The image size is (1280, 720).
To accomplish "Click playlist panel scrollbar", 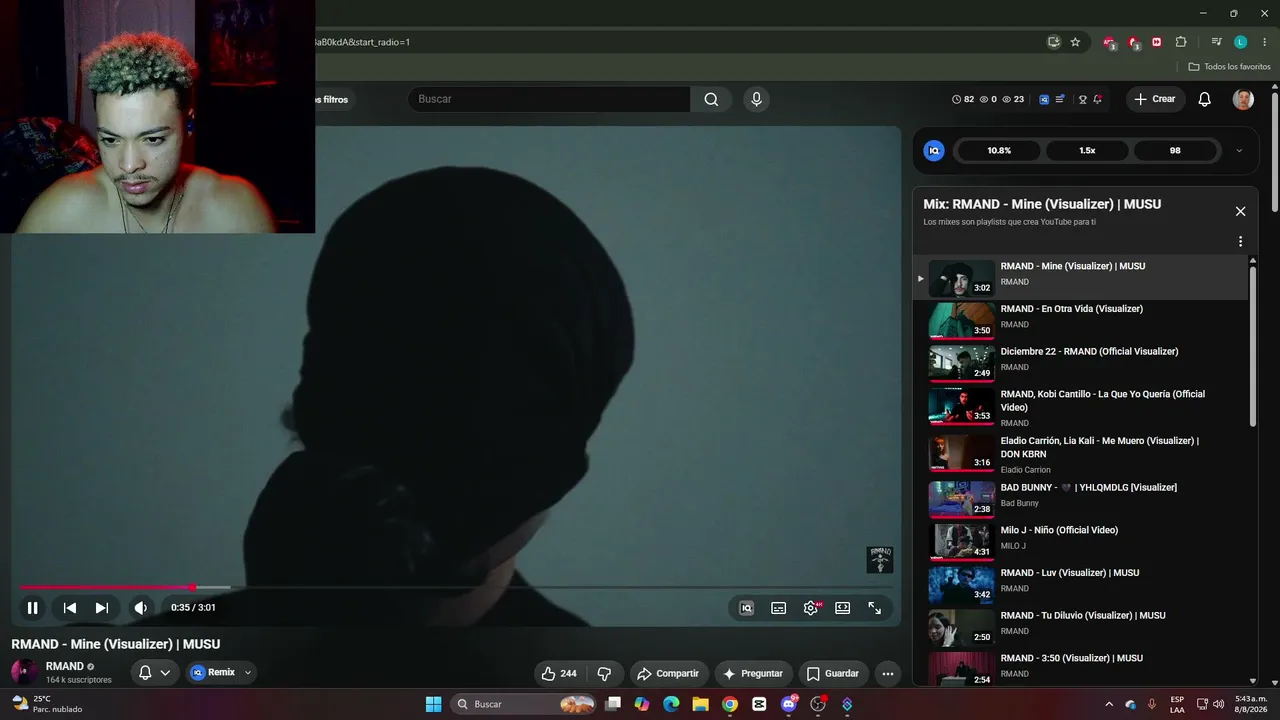I will [x=1253, y=345].
